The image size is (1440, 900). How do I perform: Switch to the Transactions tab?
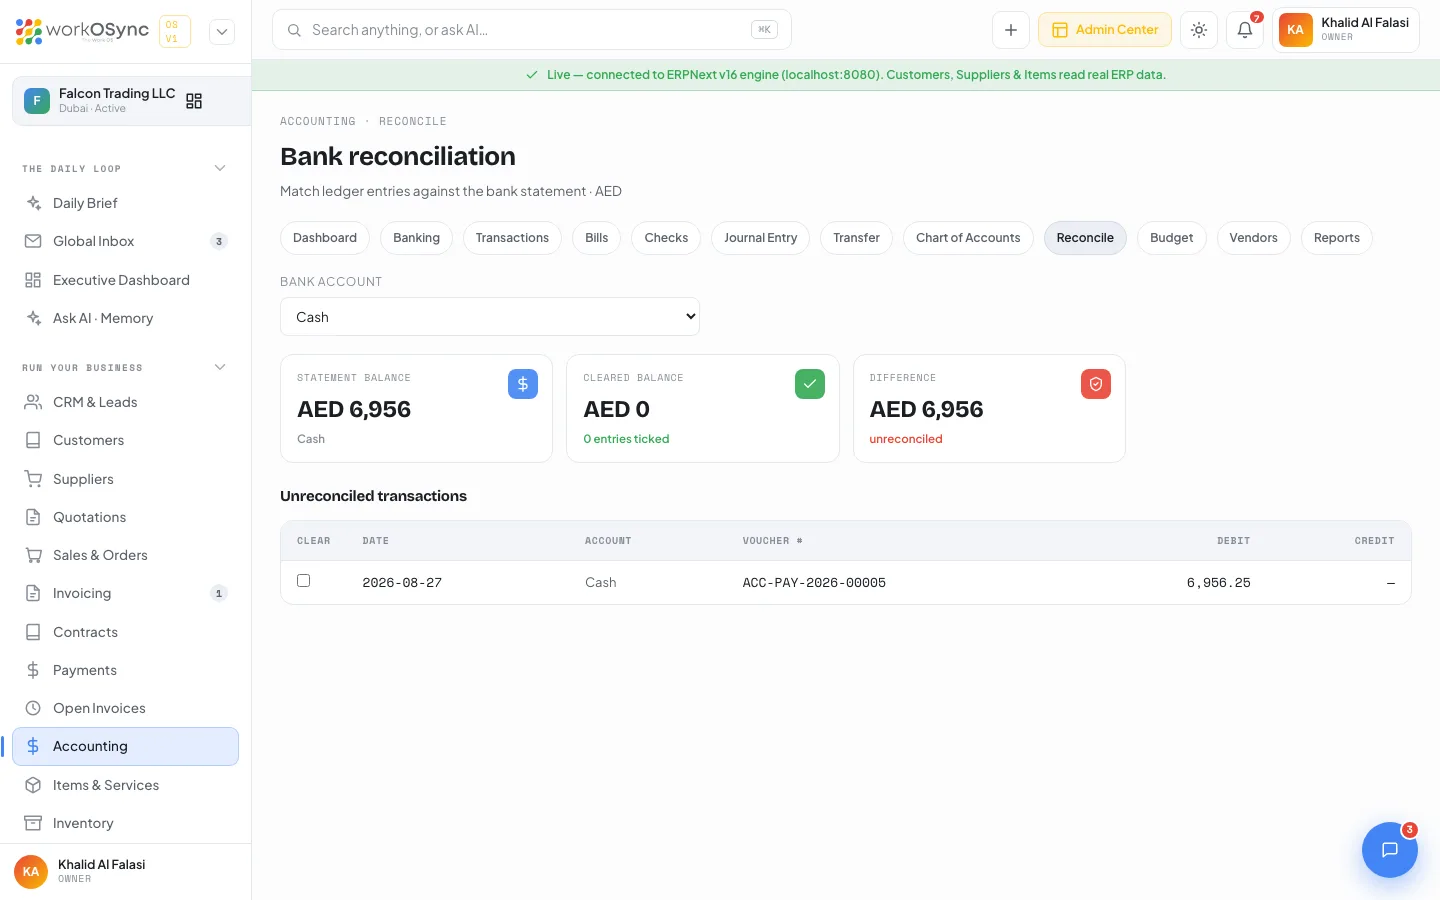point(512,238)
